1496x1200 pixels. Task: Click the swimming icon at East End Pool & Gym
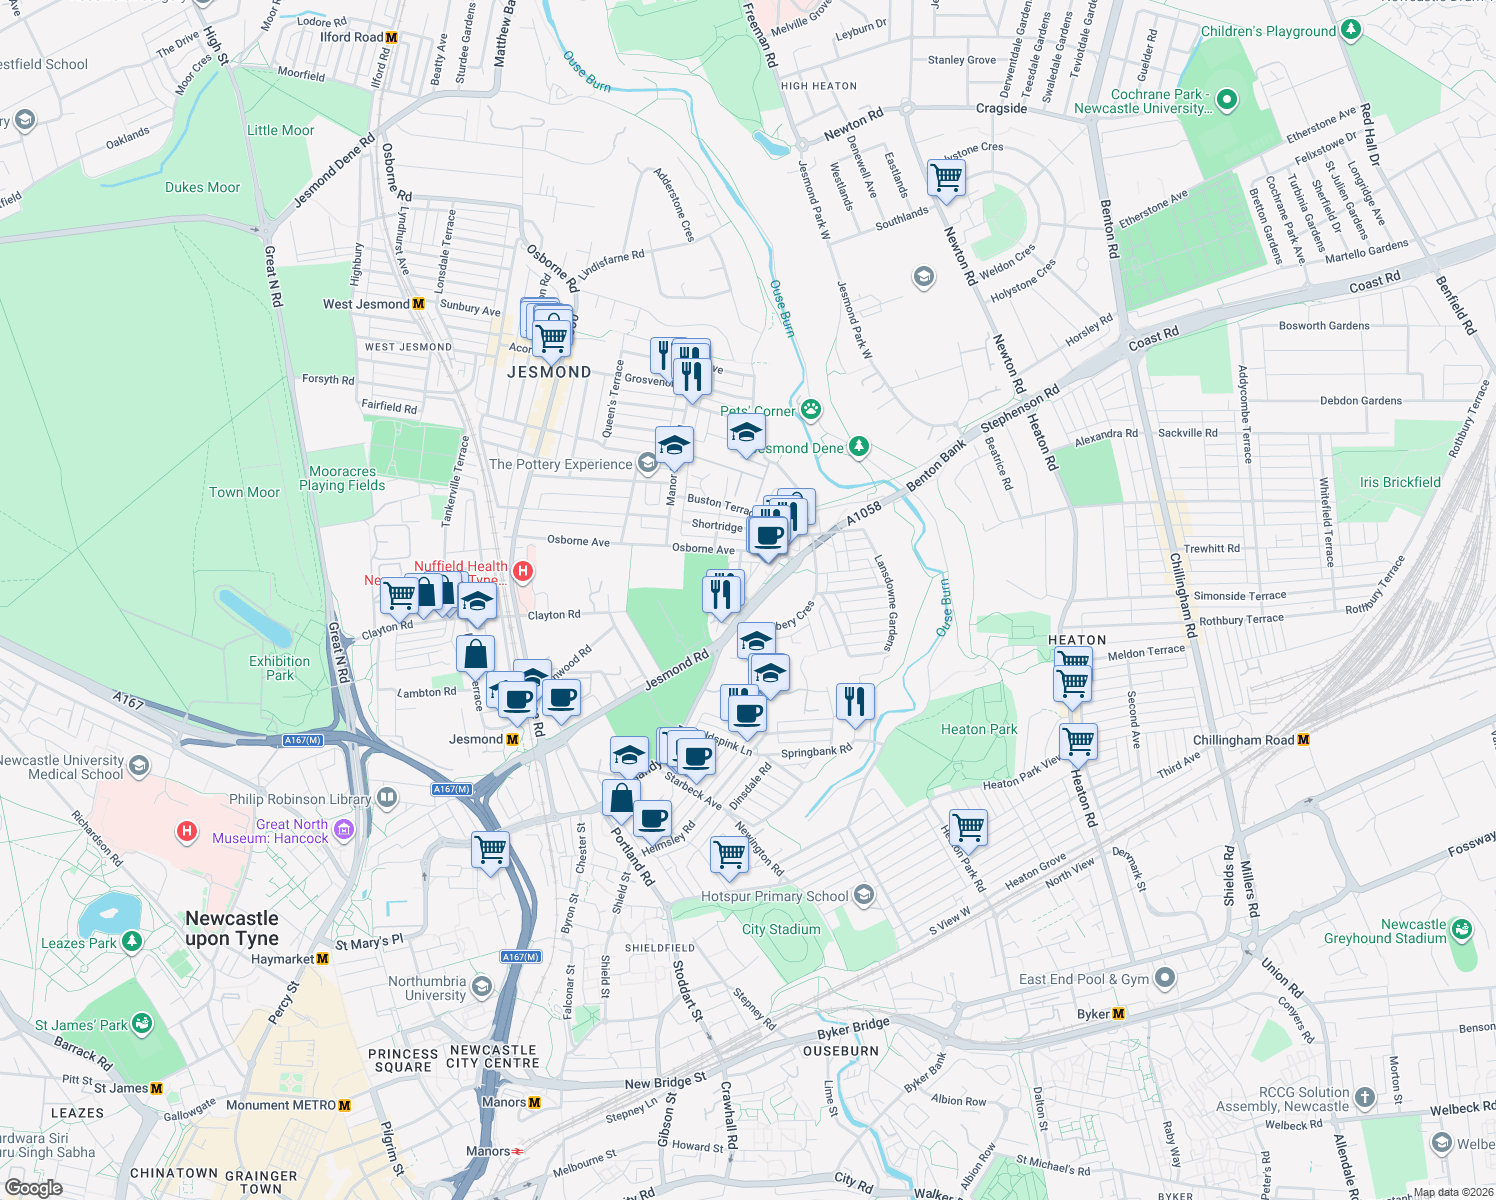(1163, 979)
